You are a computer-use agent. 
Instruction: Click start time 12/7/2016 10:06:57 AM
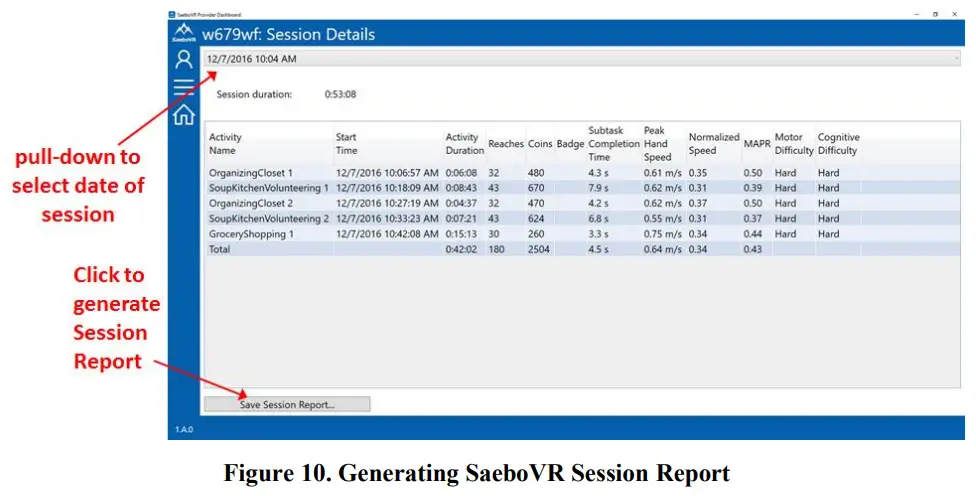tap(387, 173)
